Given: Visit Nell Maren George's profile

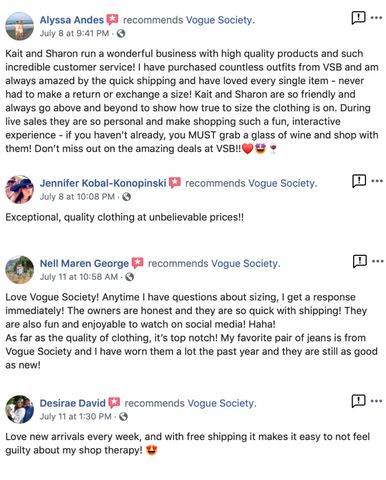Looking at the screenshot, I should coord(84,264).
